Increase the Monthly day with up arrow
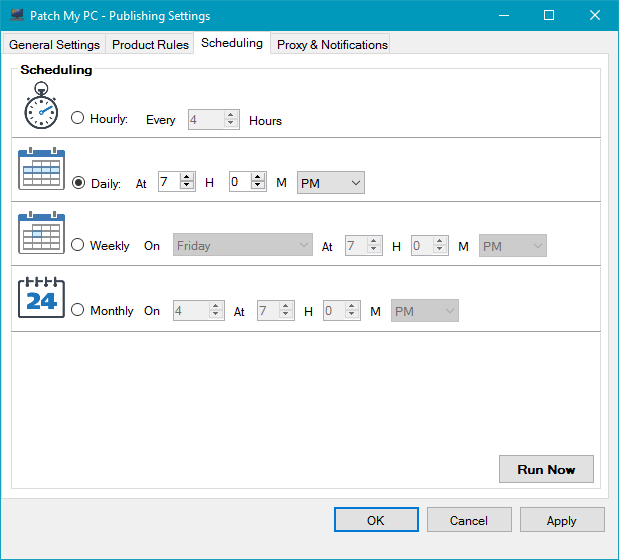This screenshot has height=560, width=619. (216, 306)
